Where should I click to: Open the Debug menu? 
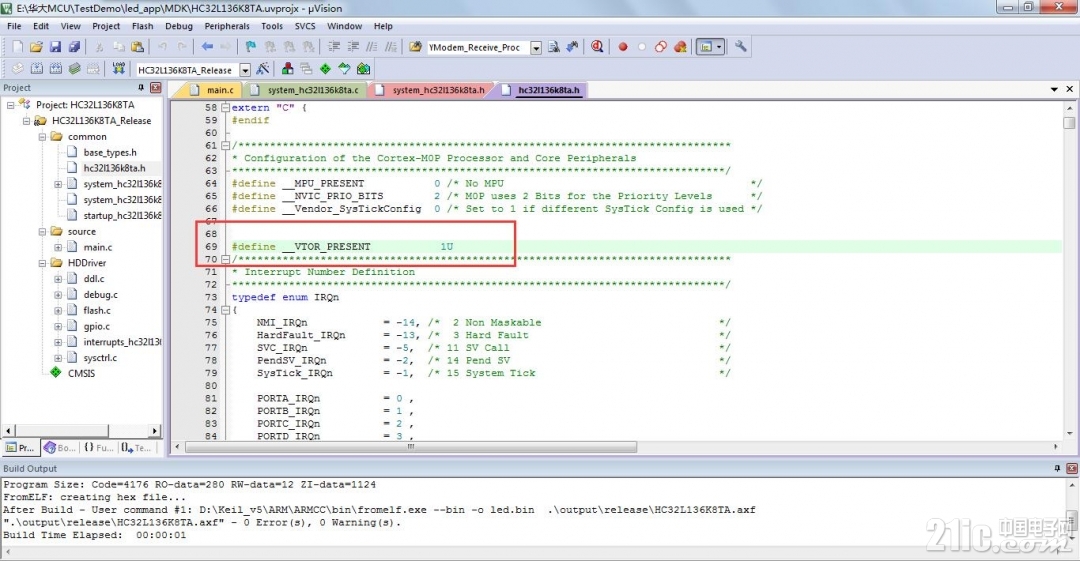pyautogui.click(x=178, y=26)
